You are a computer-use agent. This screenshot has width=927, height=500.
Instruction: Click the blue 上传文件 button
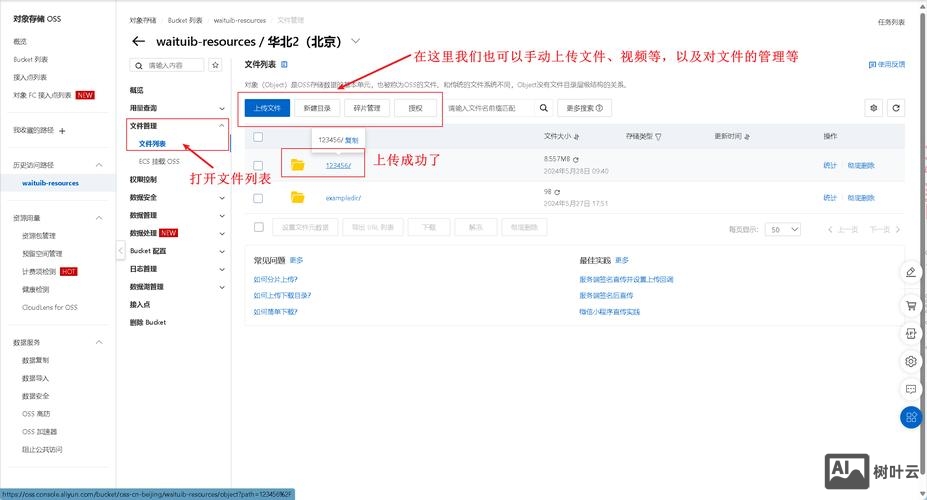click(267, 108)
